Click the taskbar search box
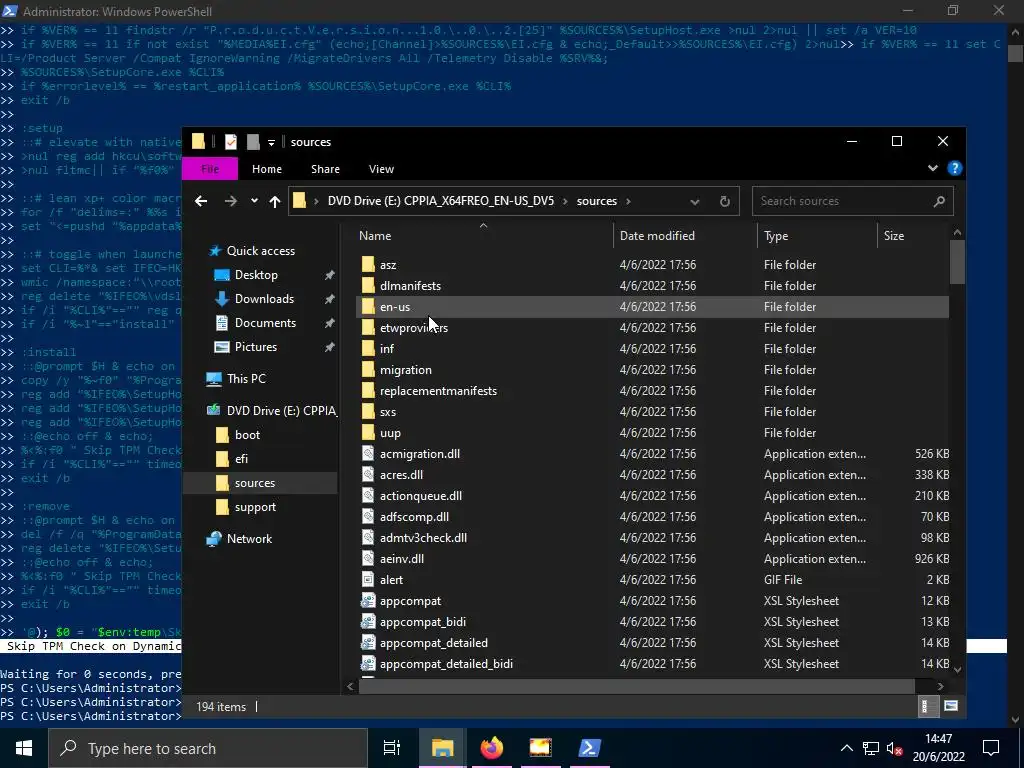This screenshot has width=1024, height=768. click(208, 748)
